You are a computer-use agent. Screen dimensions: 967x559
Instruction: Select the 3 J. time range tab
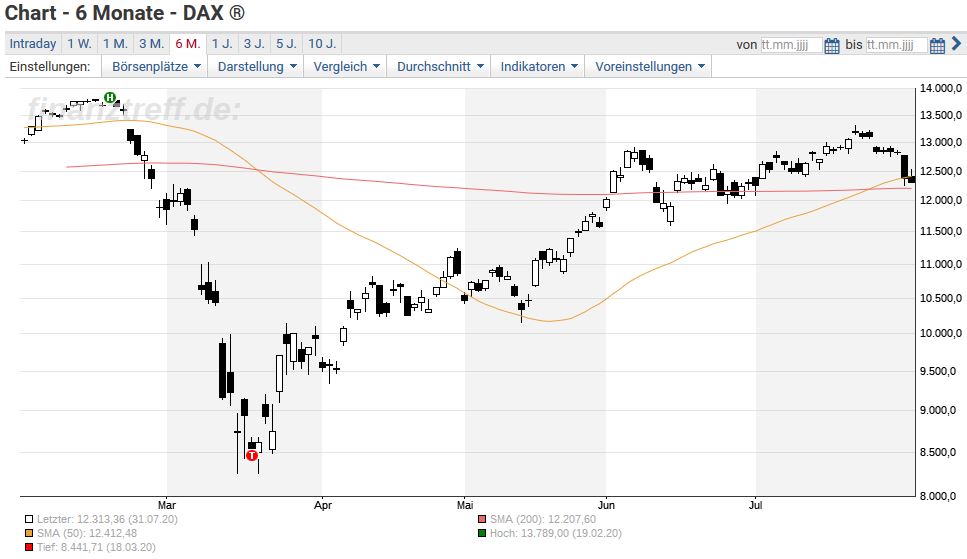[254, 44]
